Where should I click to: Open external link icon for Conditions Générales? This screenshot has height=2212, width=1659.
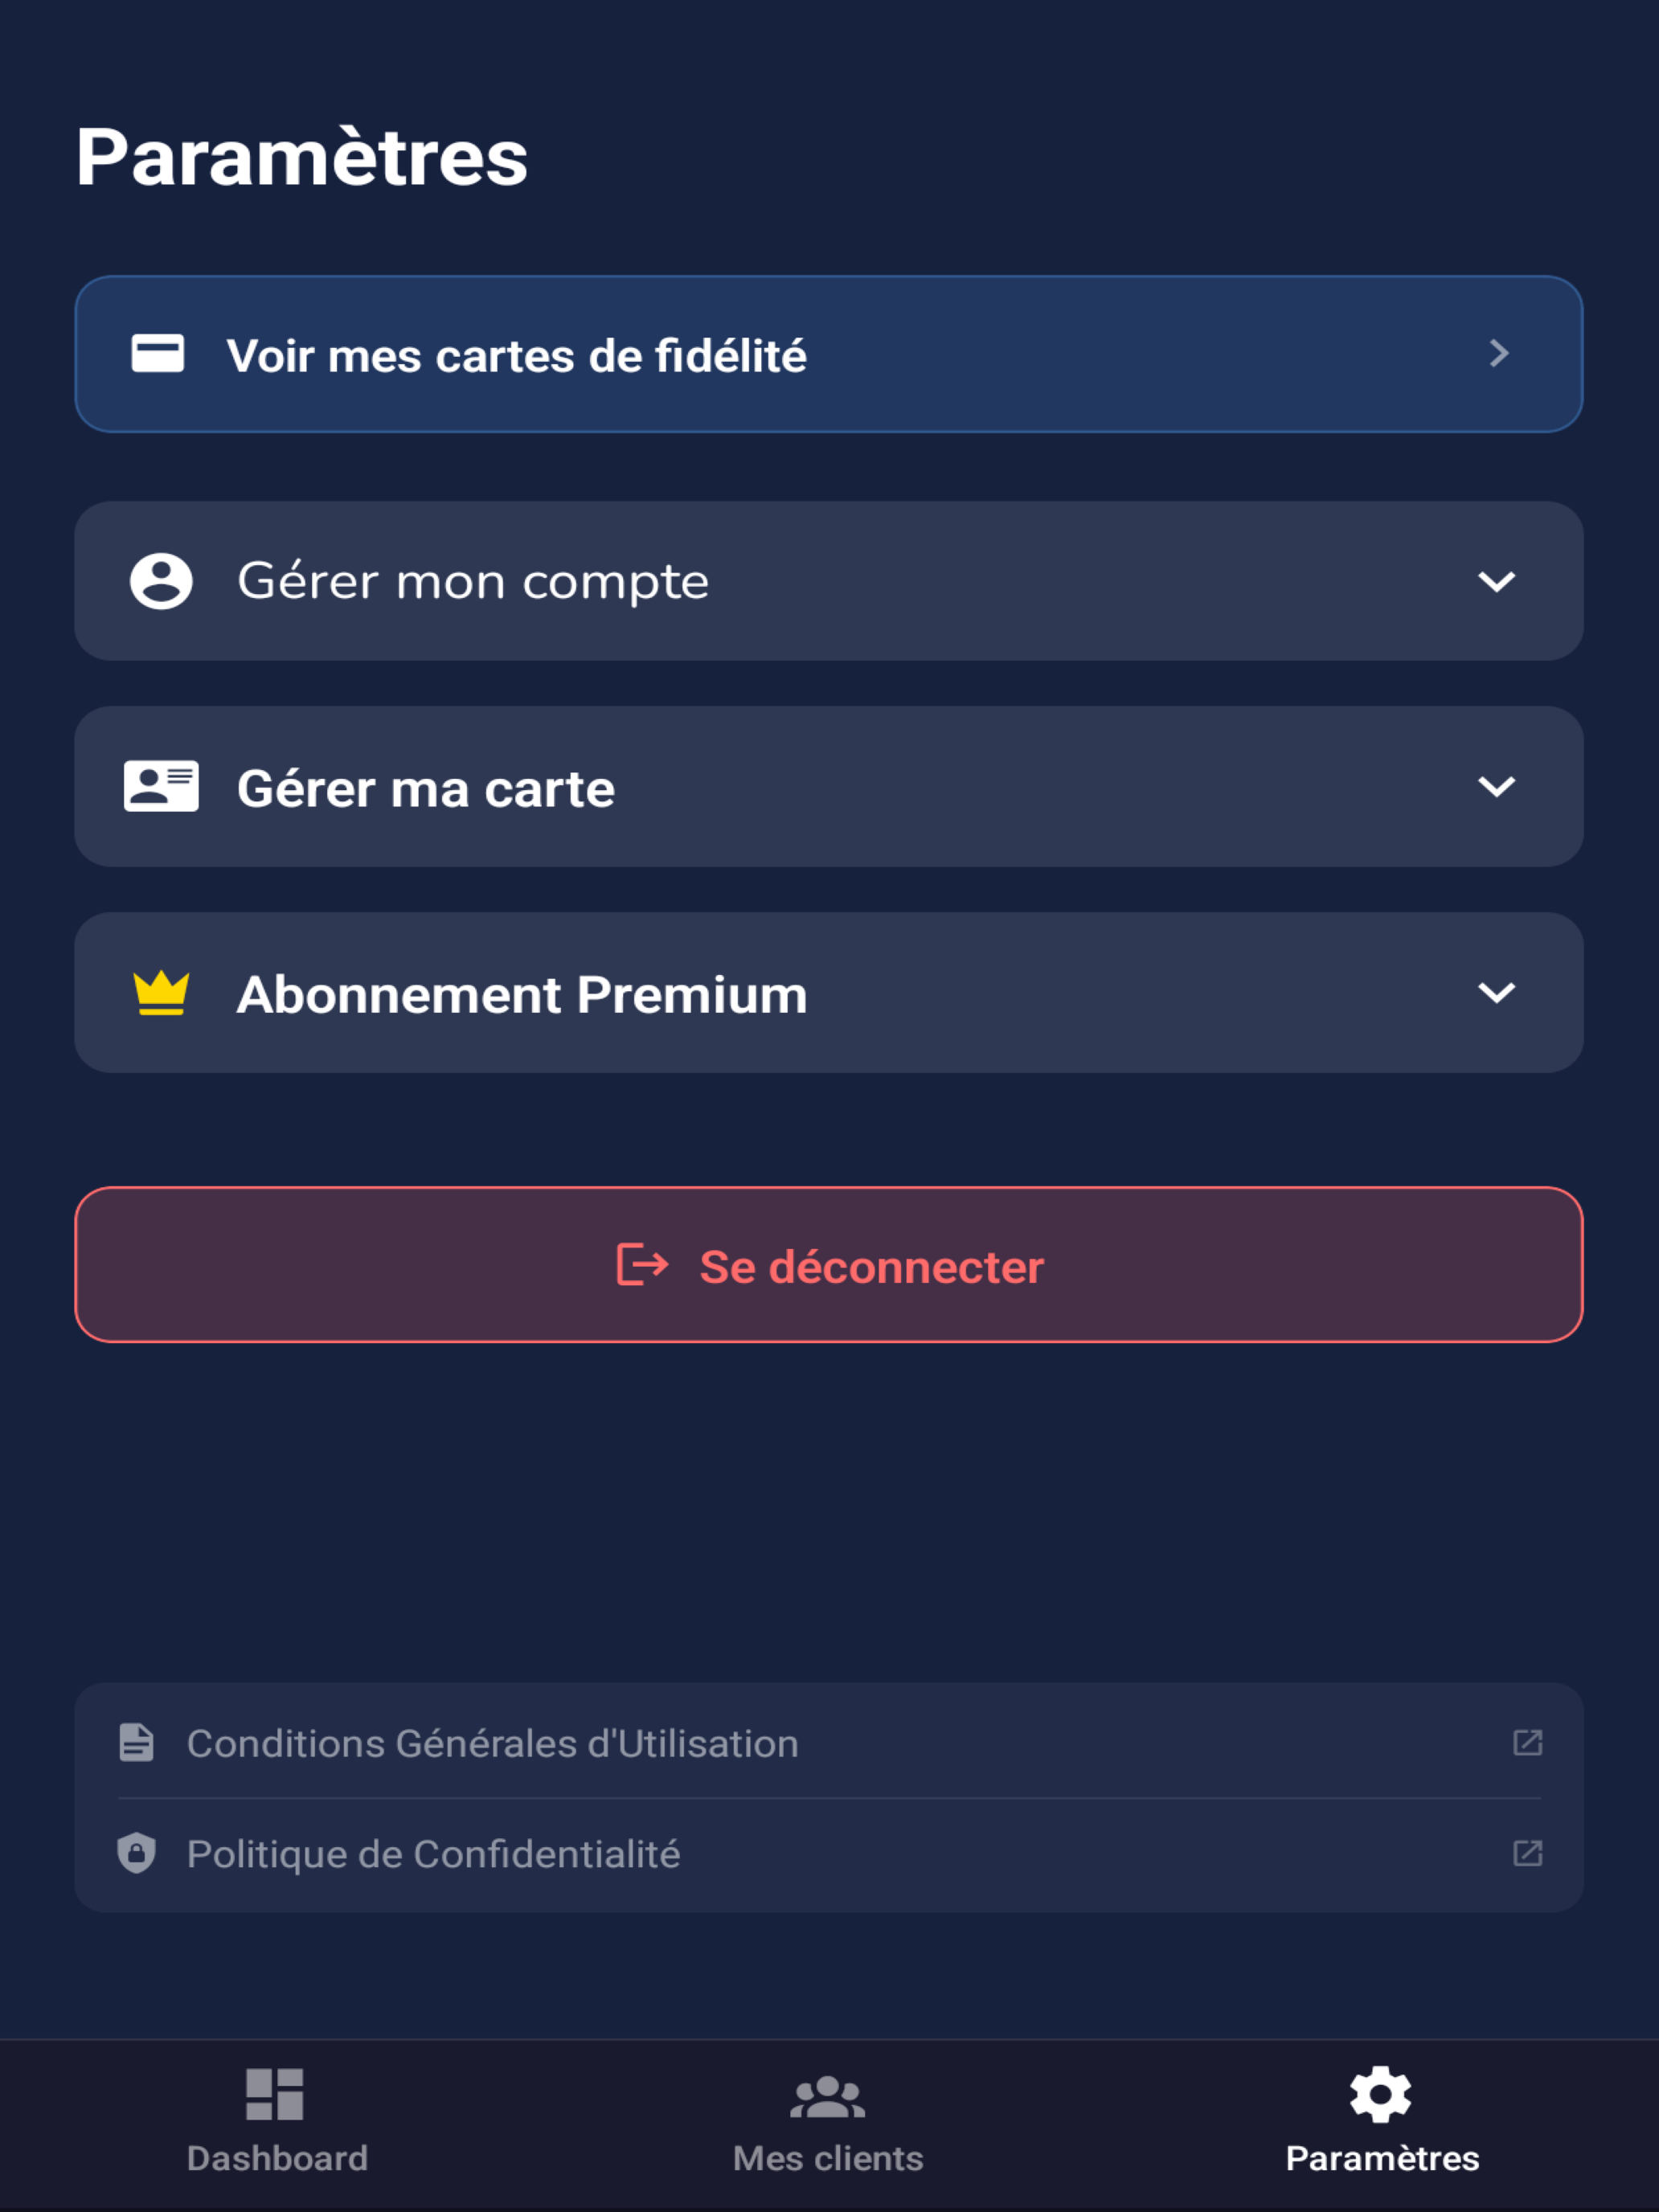point(1527,1743)
